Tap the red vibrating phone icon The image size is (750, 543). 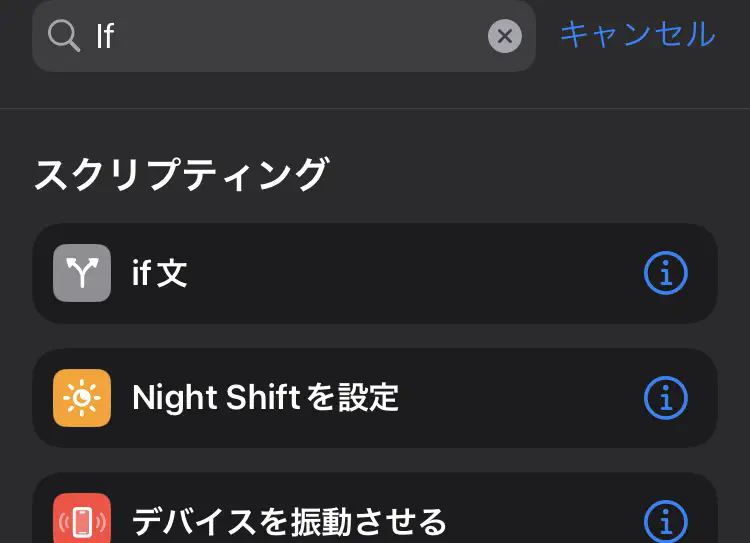click(82, 521)
